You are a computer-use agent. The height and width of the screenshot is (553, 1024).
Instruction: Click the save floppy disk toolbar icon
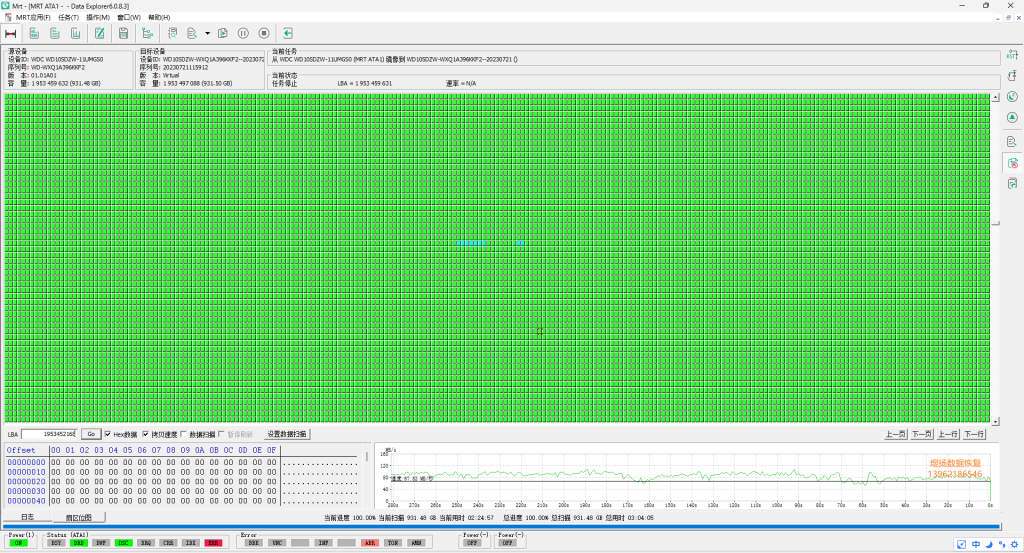(123, 33)
